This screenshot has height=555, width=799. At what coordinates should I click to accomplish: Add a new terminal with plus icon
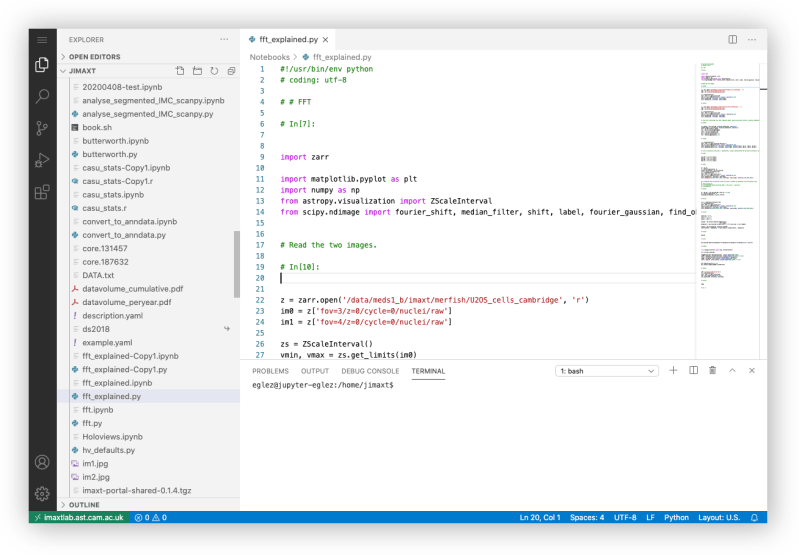coord(673,371)
